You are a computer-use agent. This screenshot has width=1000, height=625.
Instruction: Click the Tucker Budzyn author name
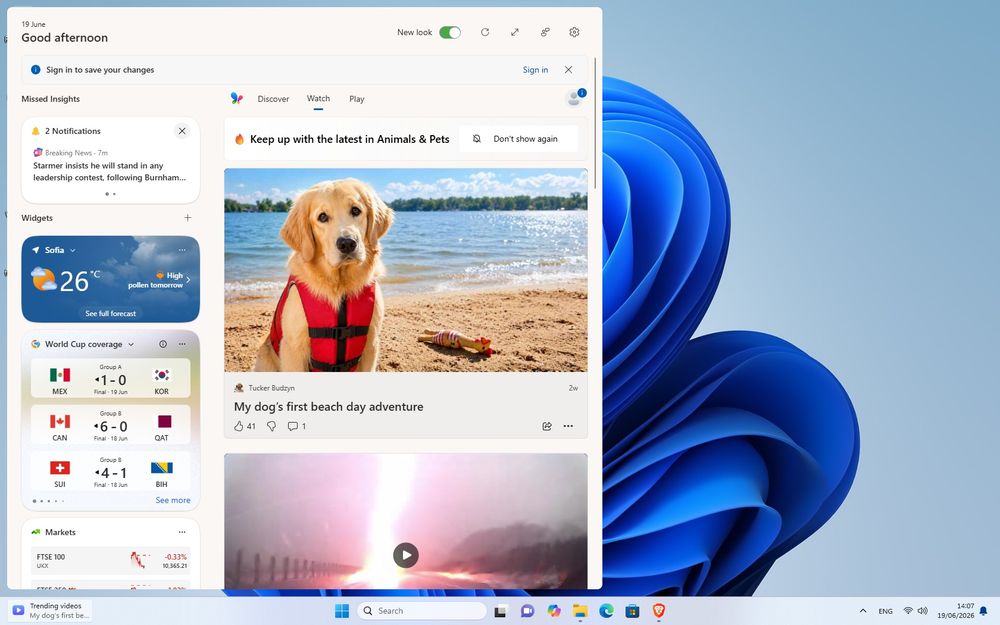[x=272, y=388]
